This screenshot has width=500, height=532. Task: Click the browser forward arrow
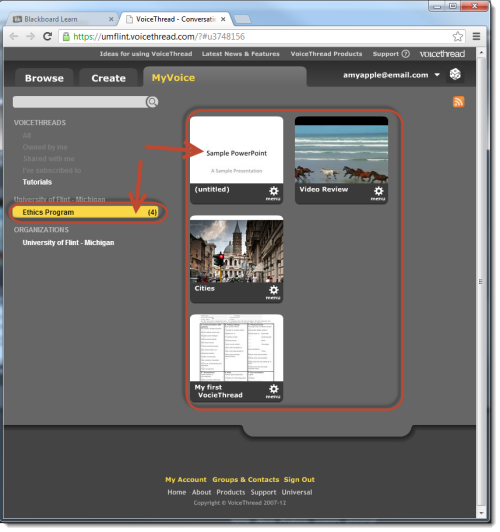[x=31, y=36]
